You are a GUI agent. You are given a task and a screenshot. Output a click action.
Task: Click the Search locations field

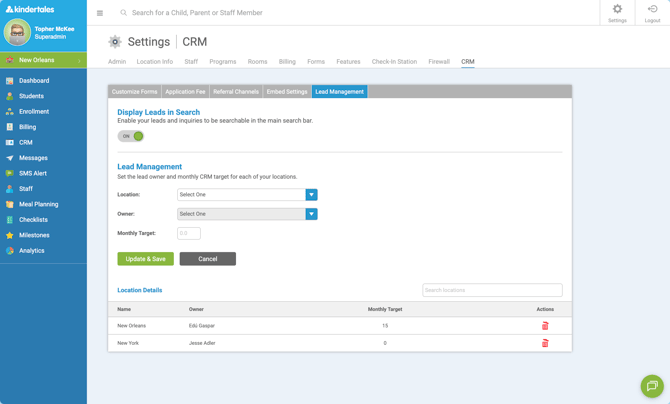pos(491,290)
